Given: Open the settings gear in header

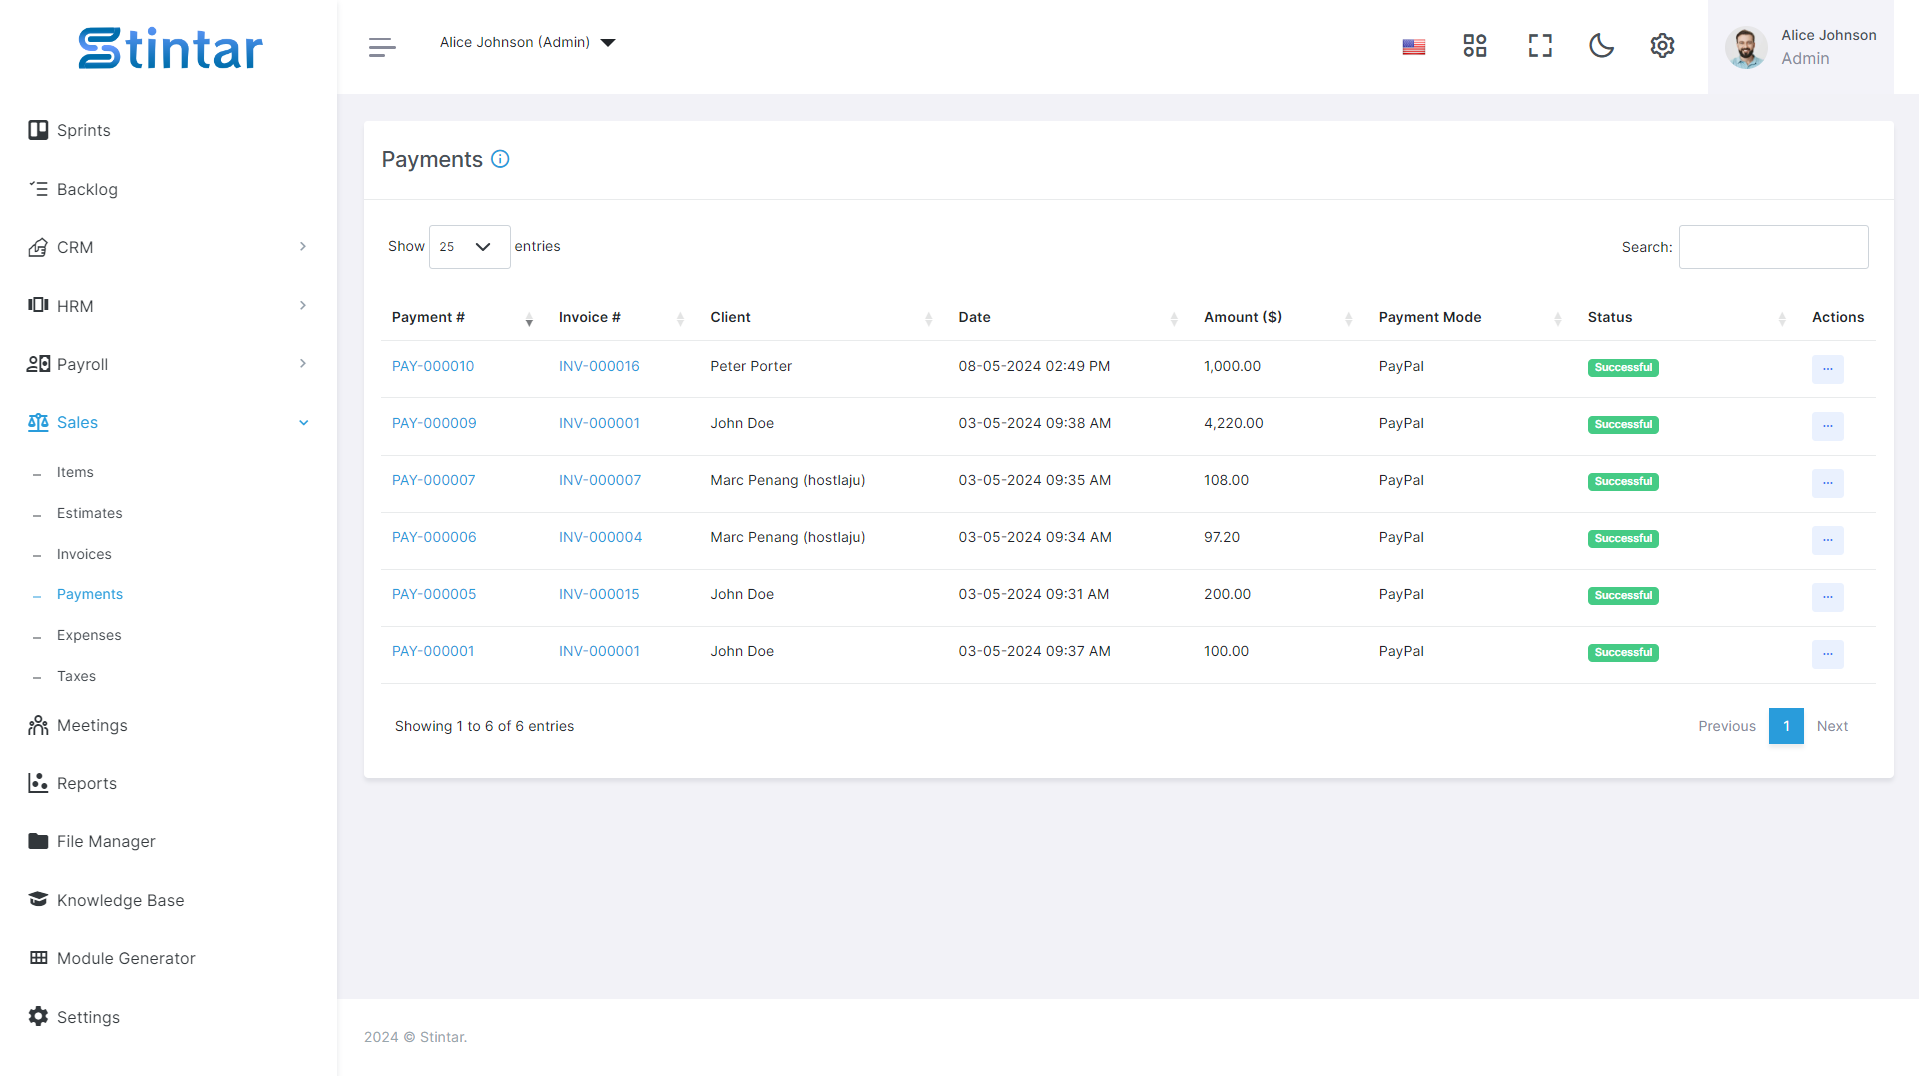Looking at the screenshot, I should [x=1662, y=46].
